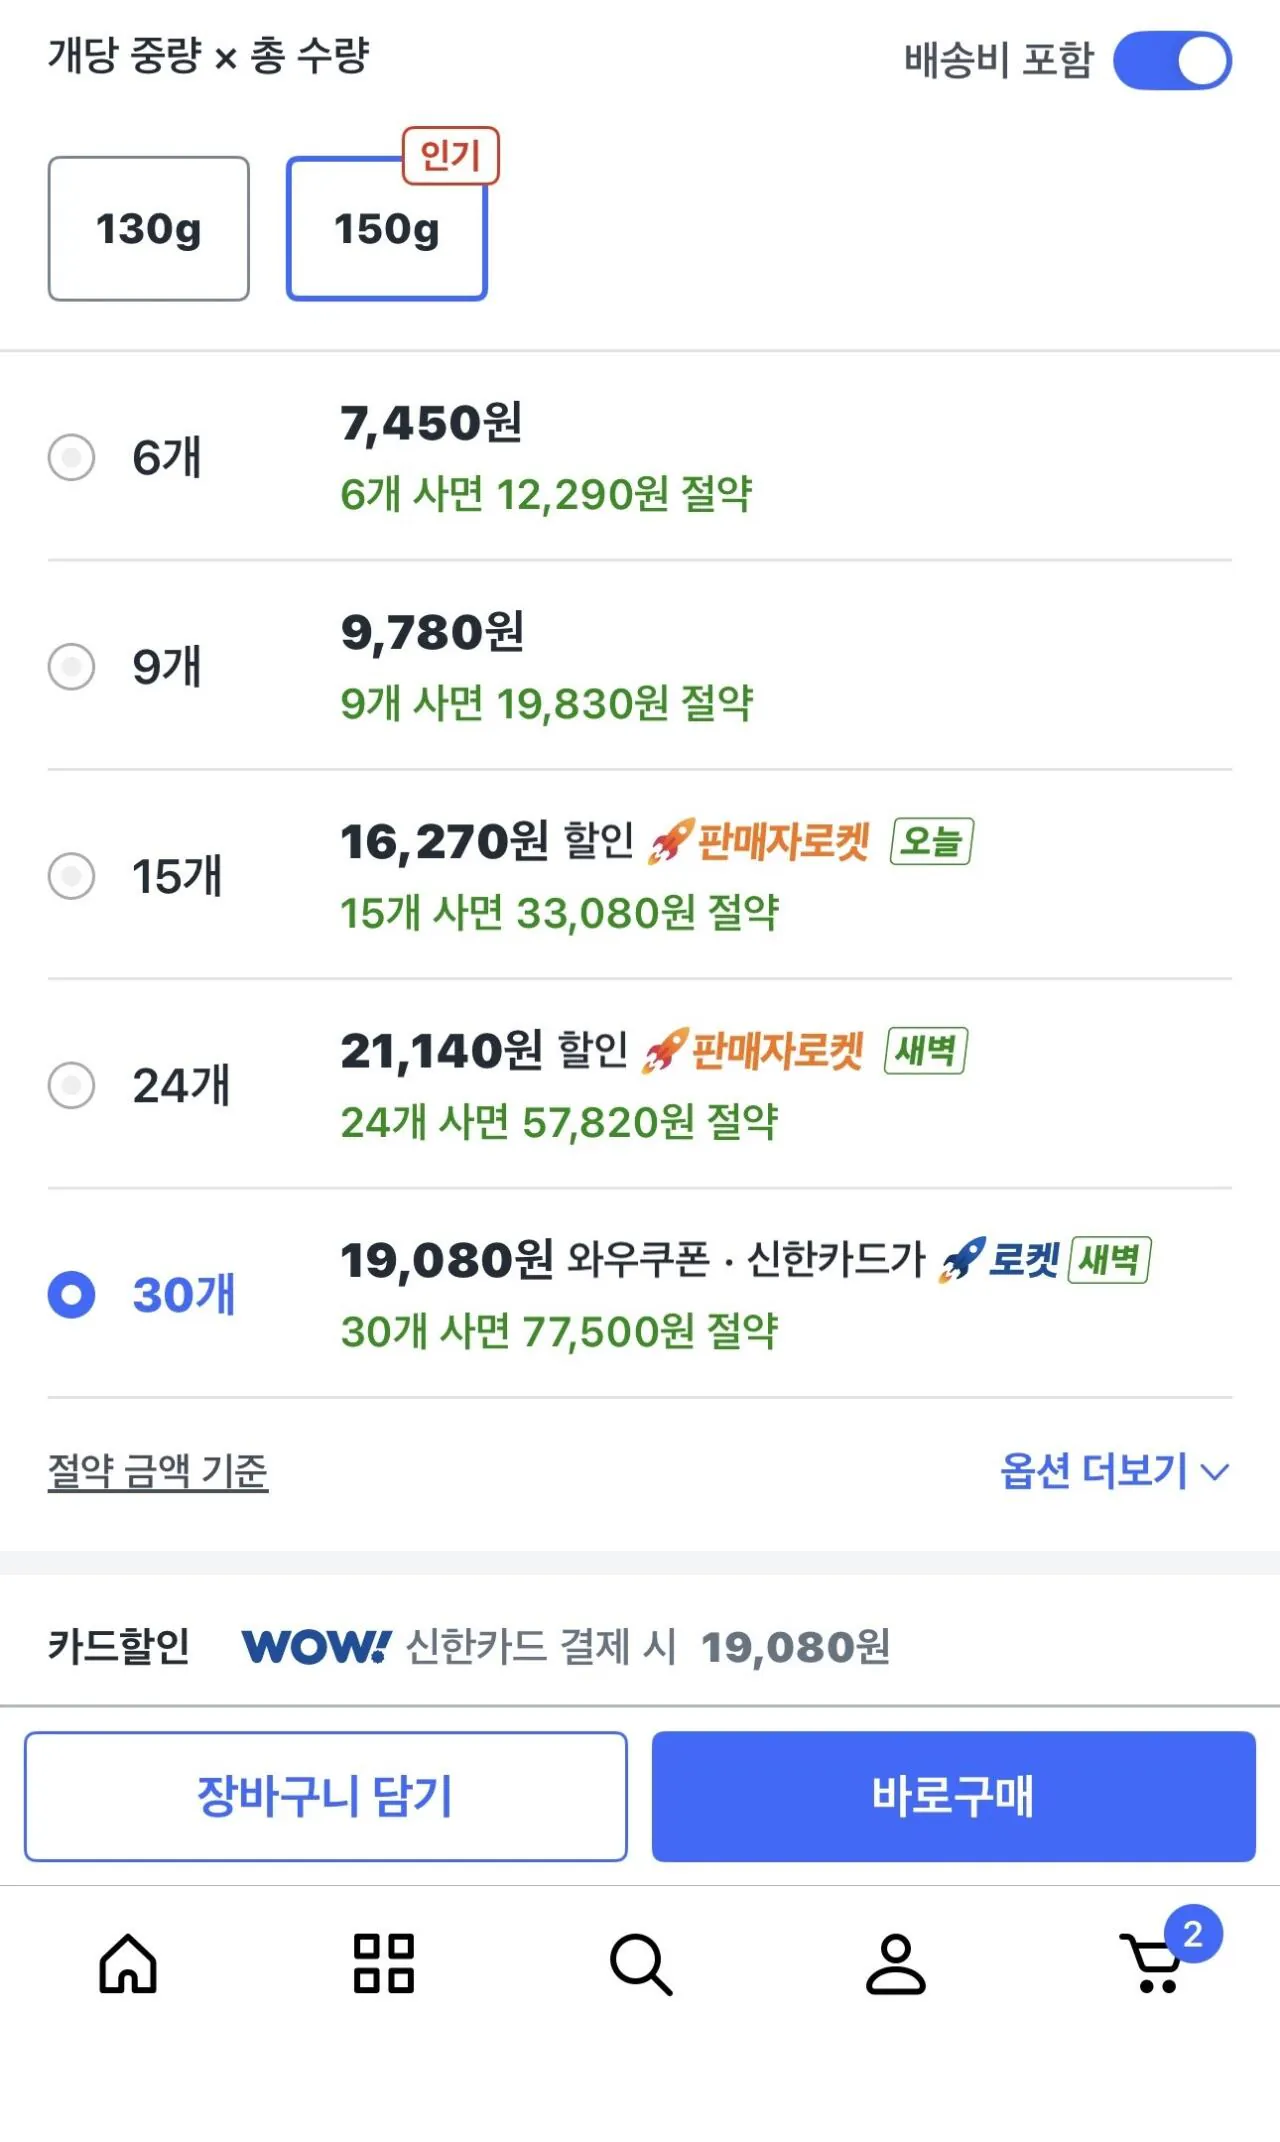Select the 6개 quantity radio button
The height and width of the screenshot is (2142, 1280).
tap(72, 457)
